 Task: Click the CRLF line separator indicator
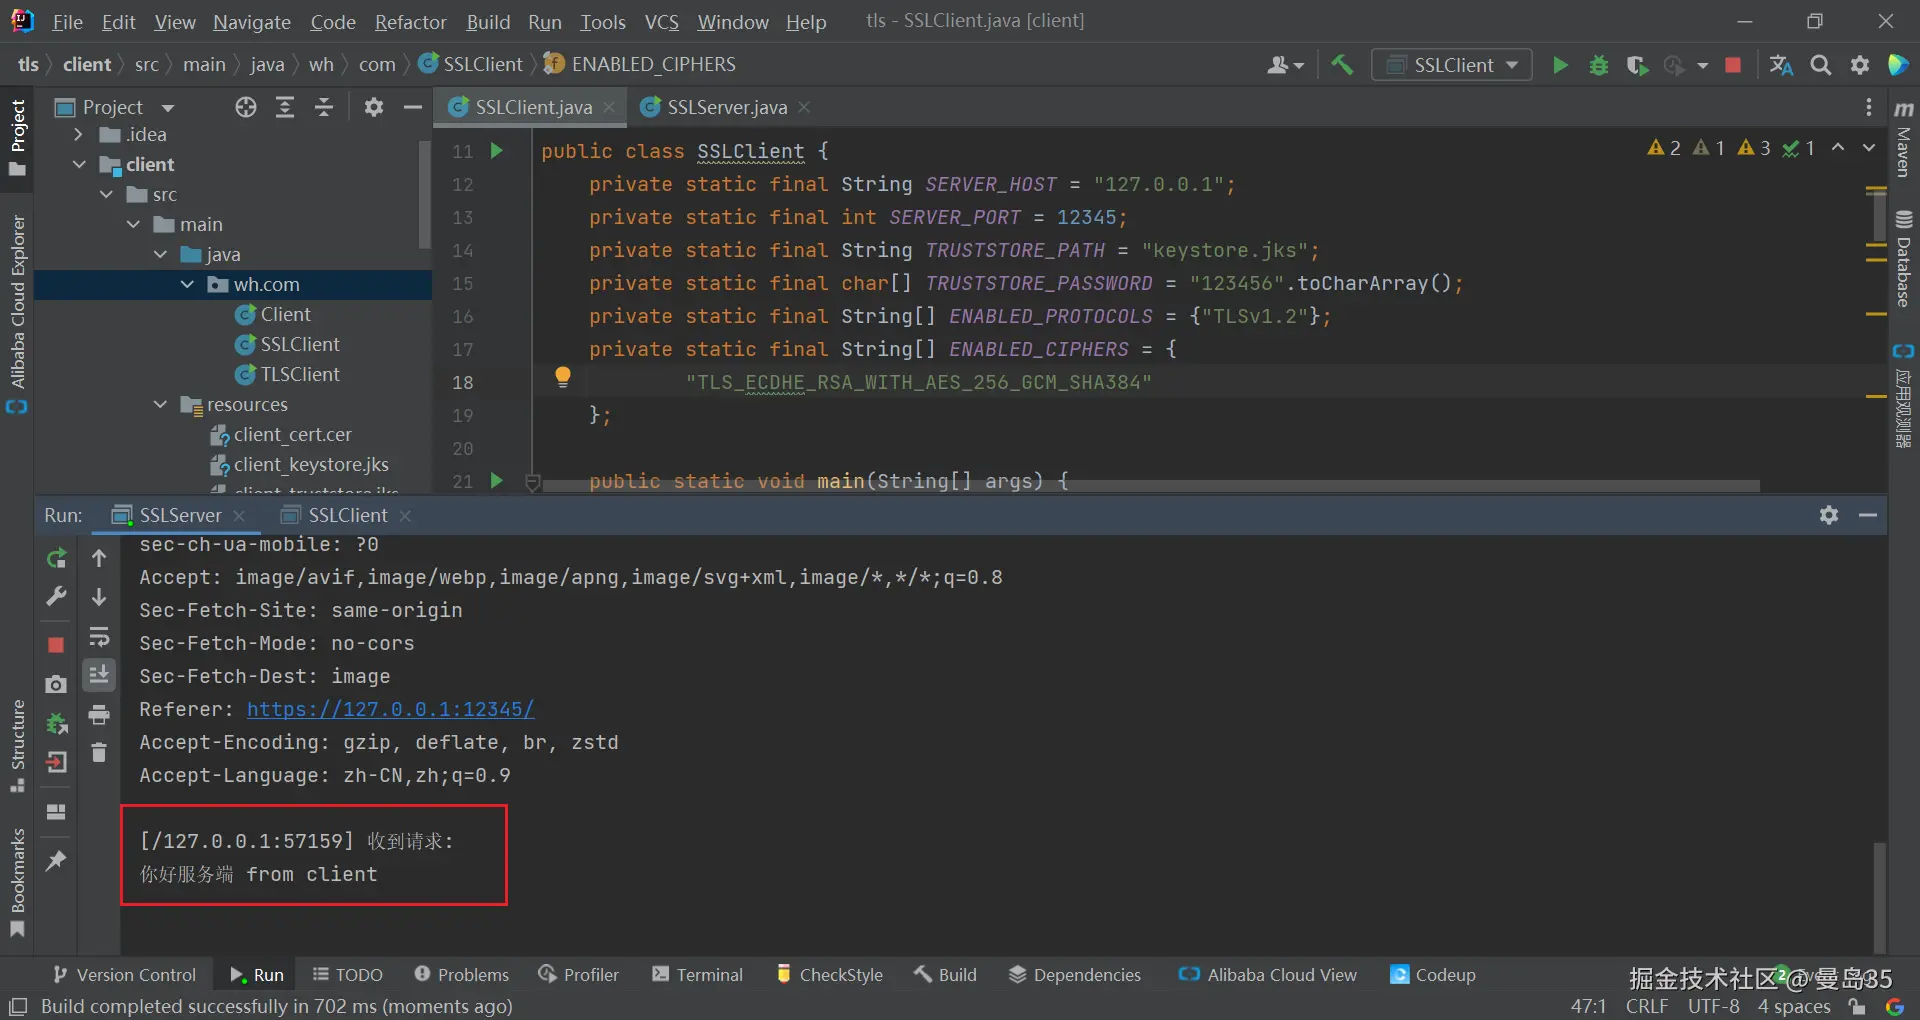click(x=1647, y=1006)
